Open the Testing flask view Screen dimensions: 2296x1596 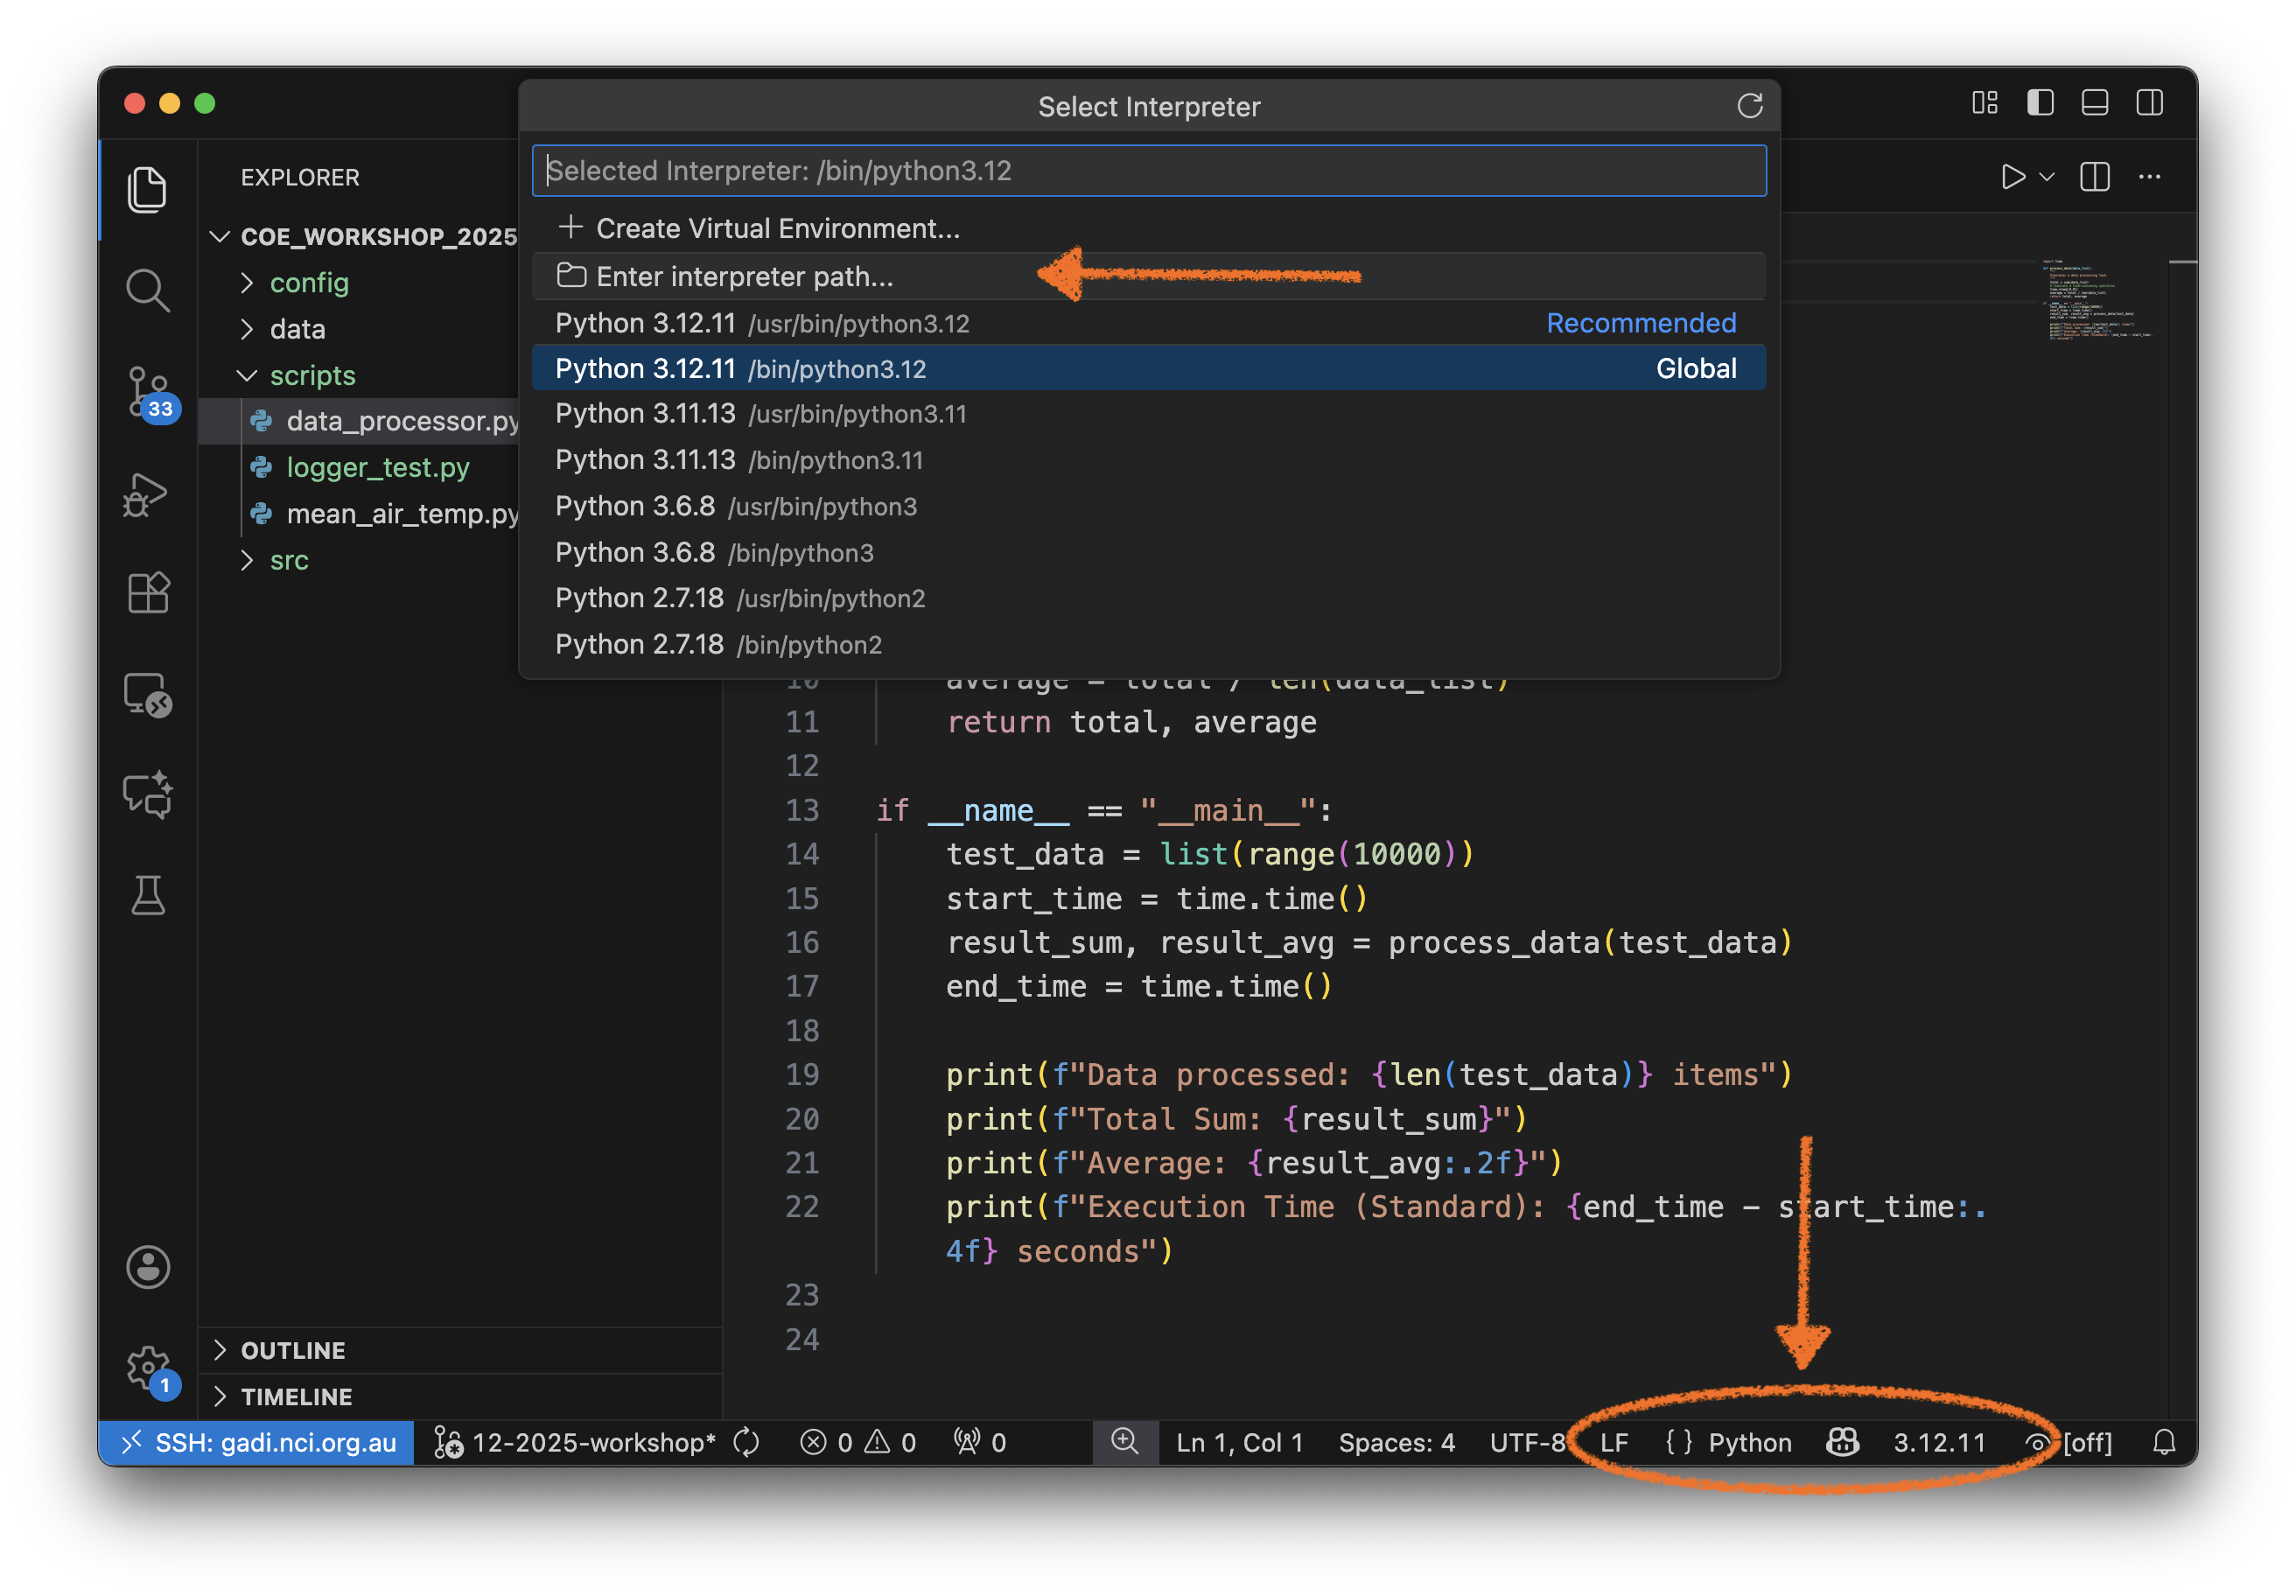point(148,895)
